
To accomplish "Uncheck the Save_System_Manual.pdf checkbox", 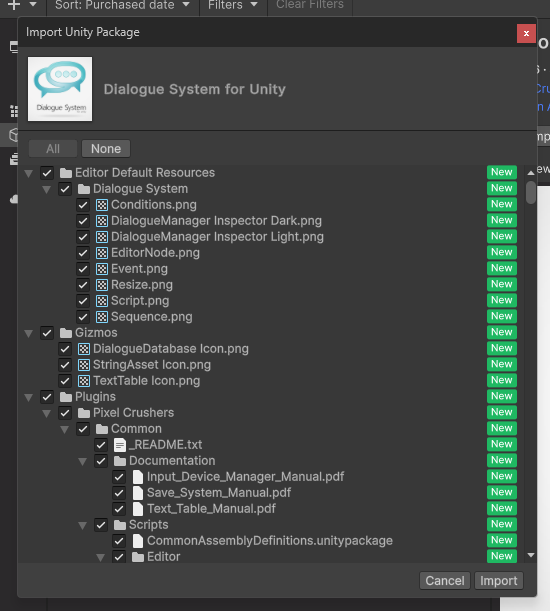I will [x=118, y=493].
